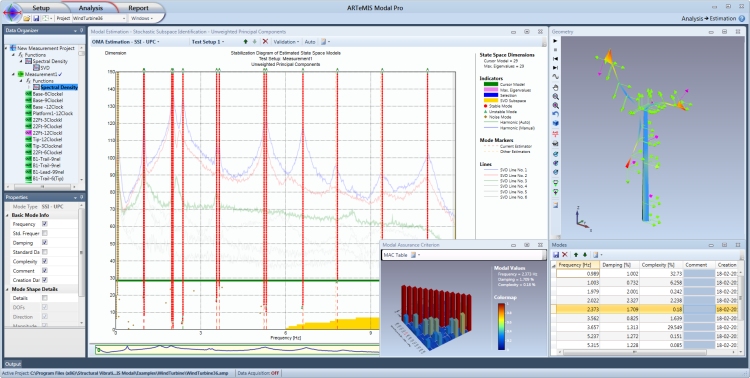Click the last icon at bottom of Geometry toolbar
This screenshot has height=378, width=750.
[555, 205]
